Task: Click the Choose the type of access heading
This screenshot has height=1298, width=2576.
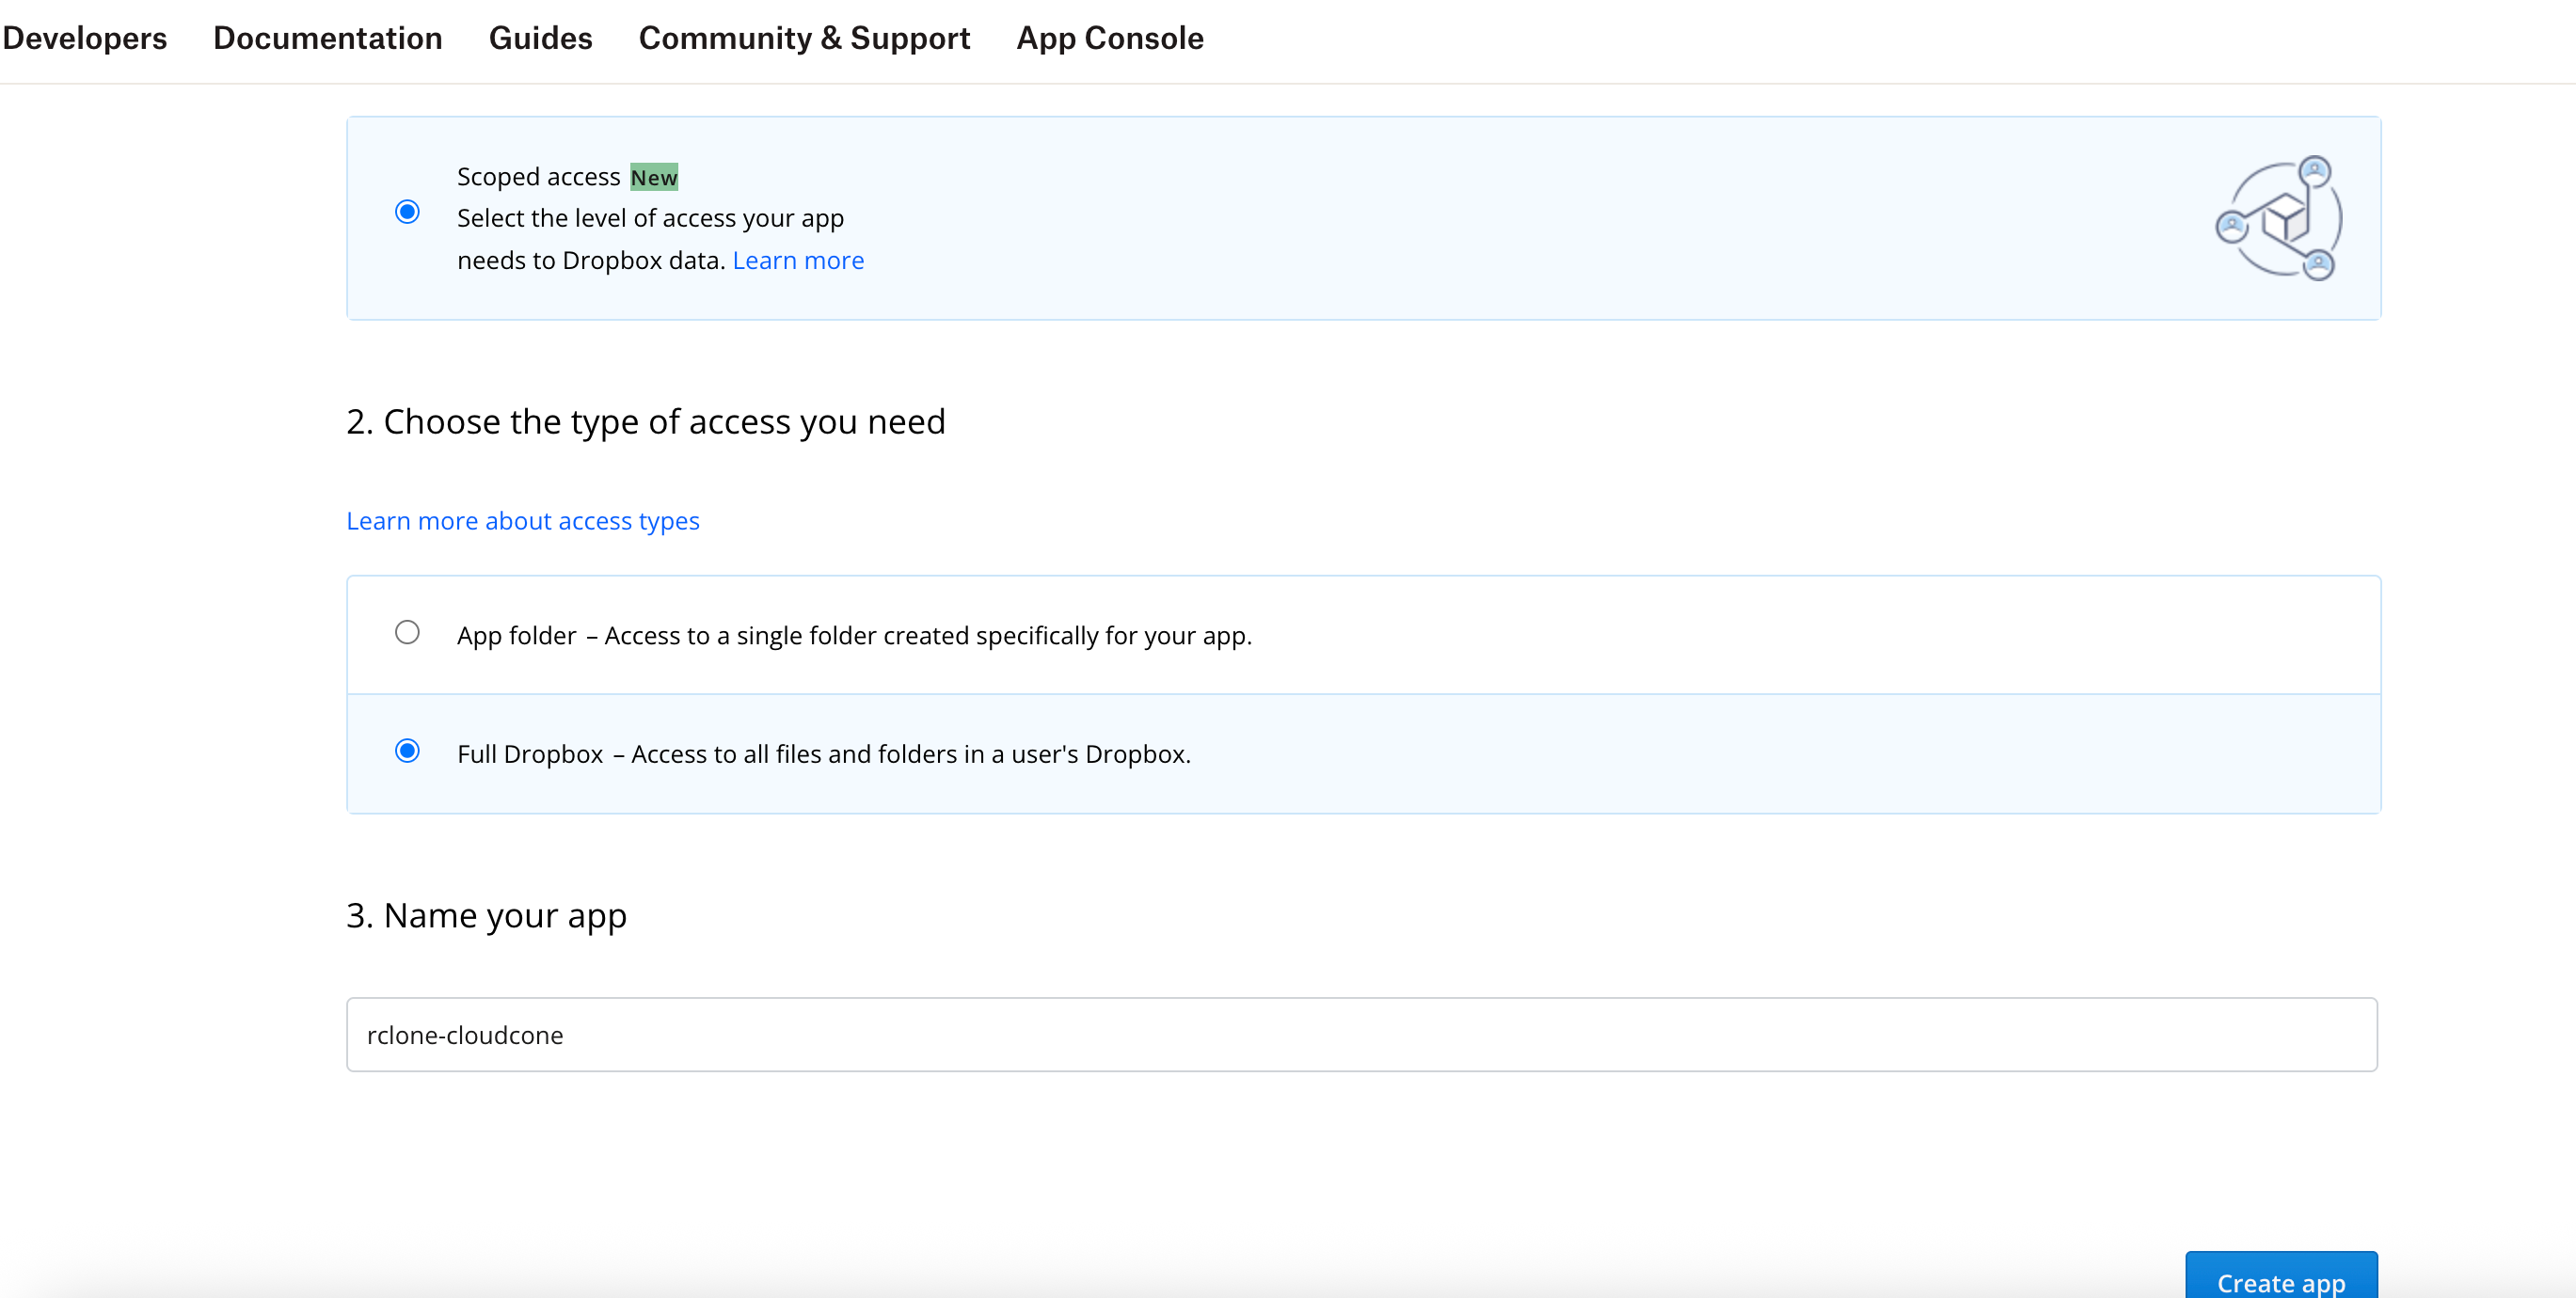Action: 645,422
